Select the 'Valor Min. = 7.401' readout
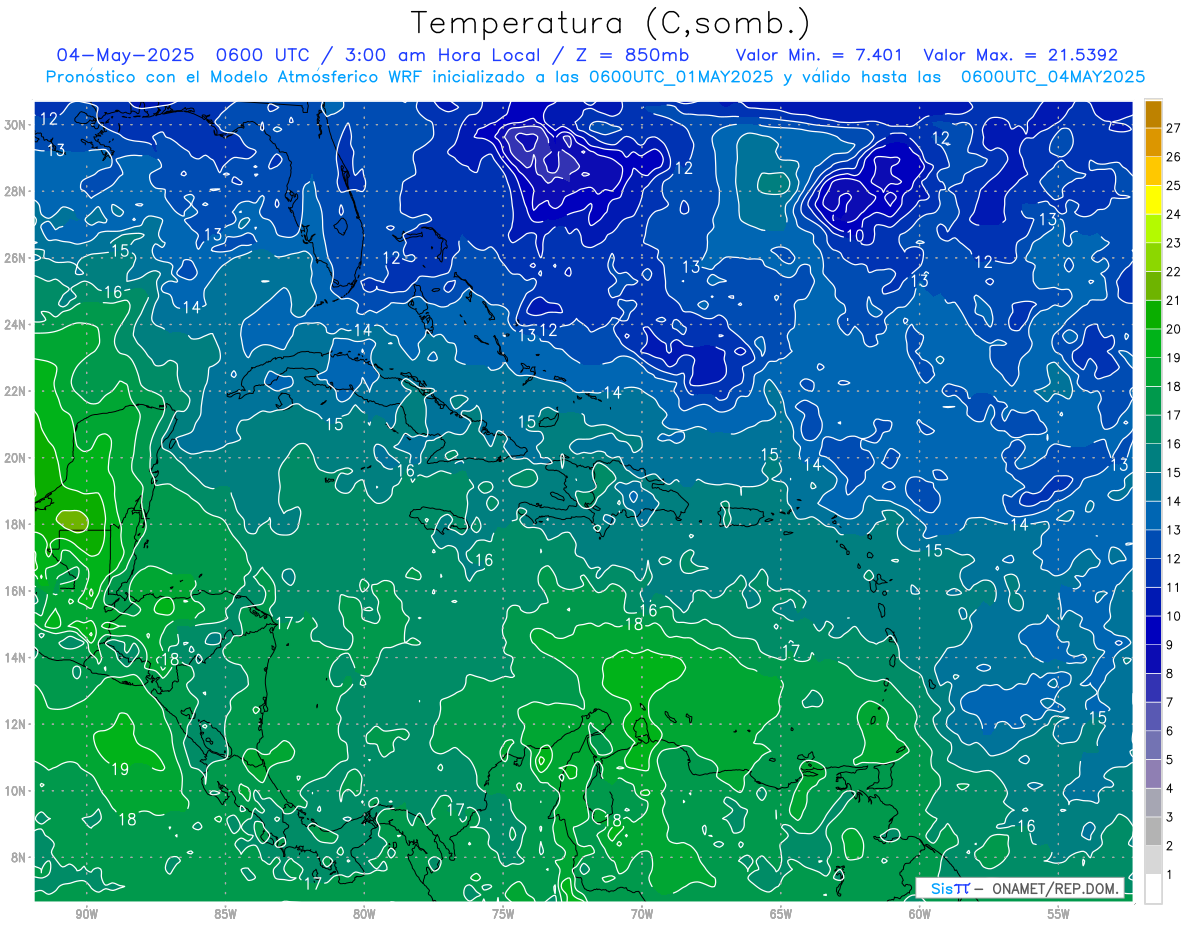Viewport: 1200px width, 927px height. coord(819,55)
